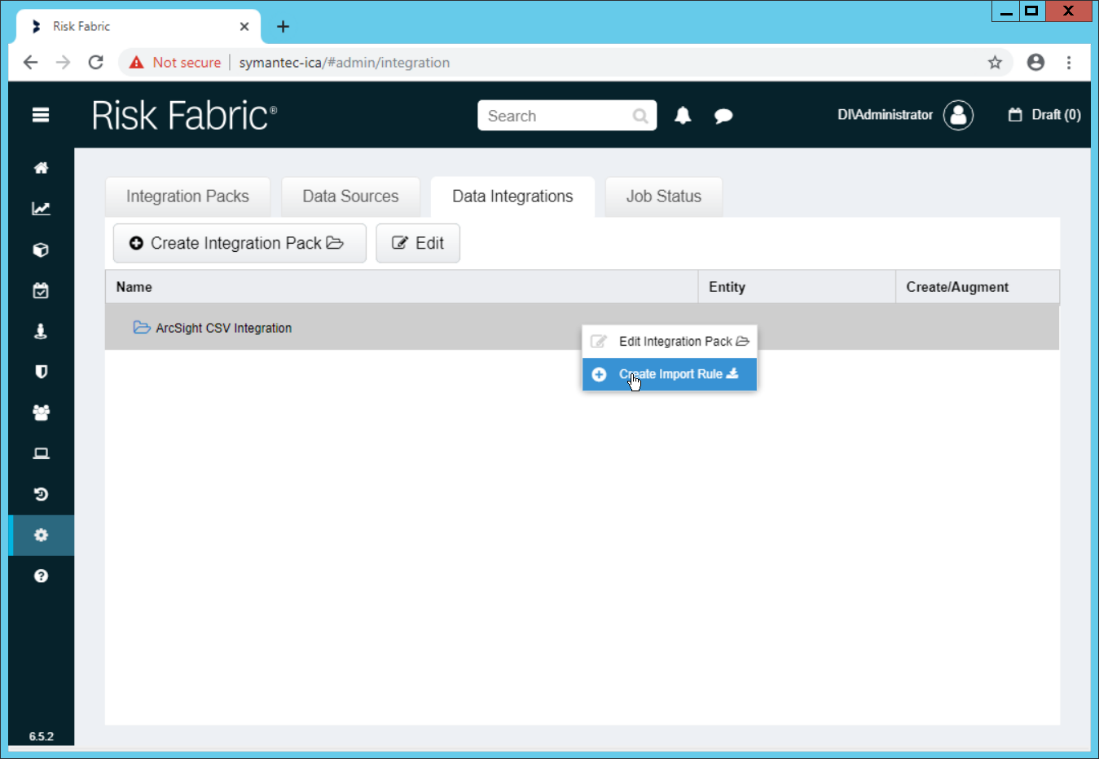Screen dimensions: 1099x759
Task: Open the help question mark icon
Action: pos(41,576)
